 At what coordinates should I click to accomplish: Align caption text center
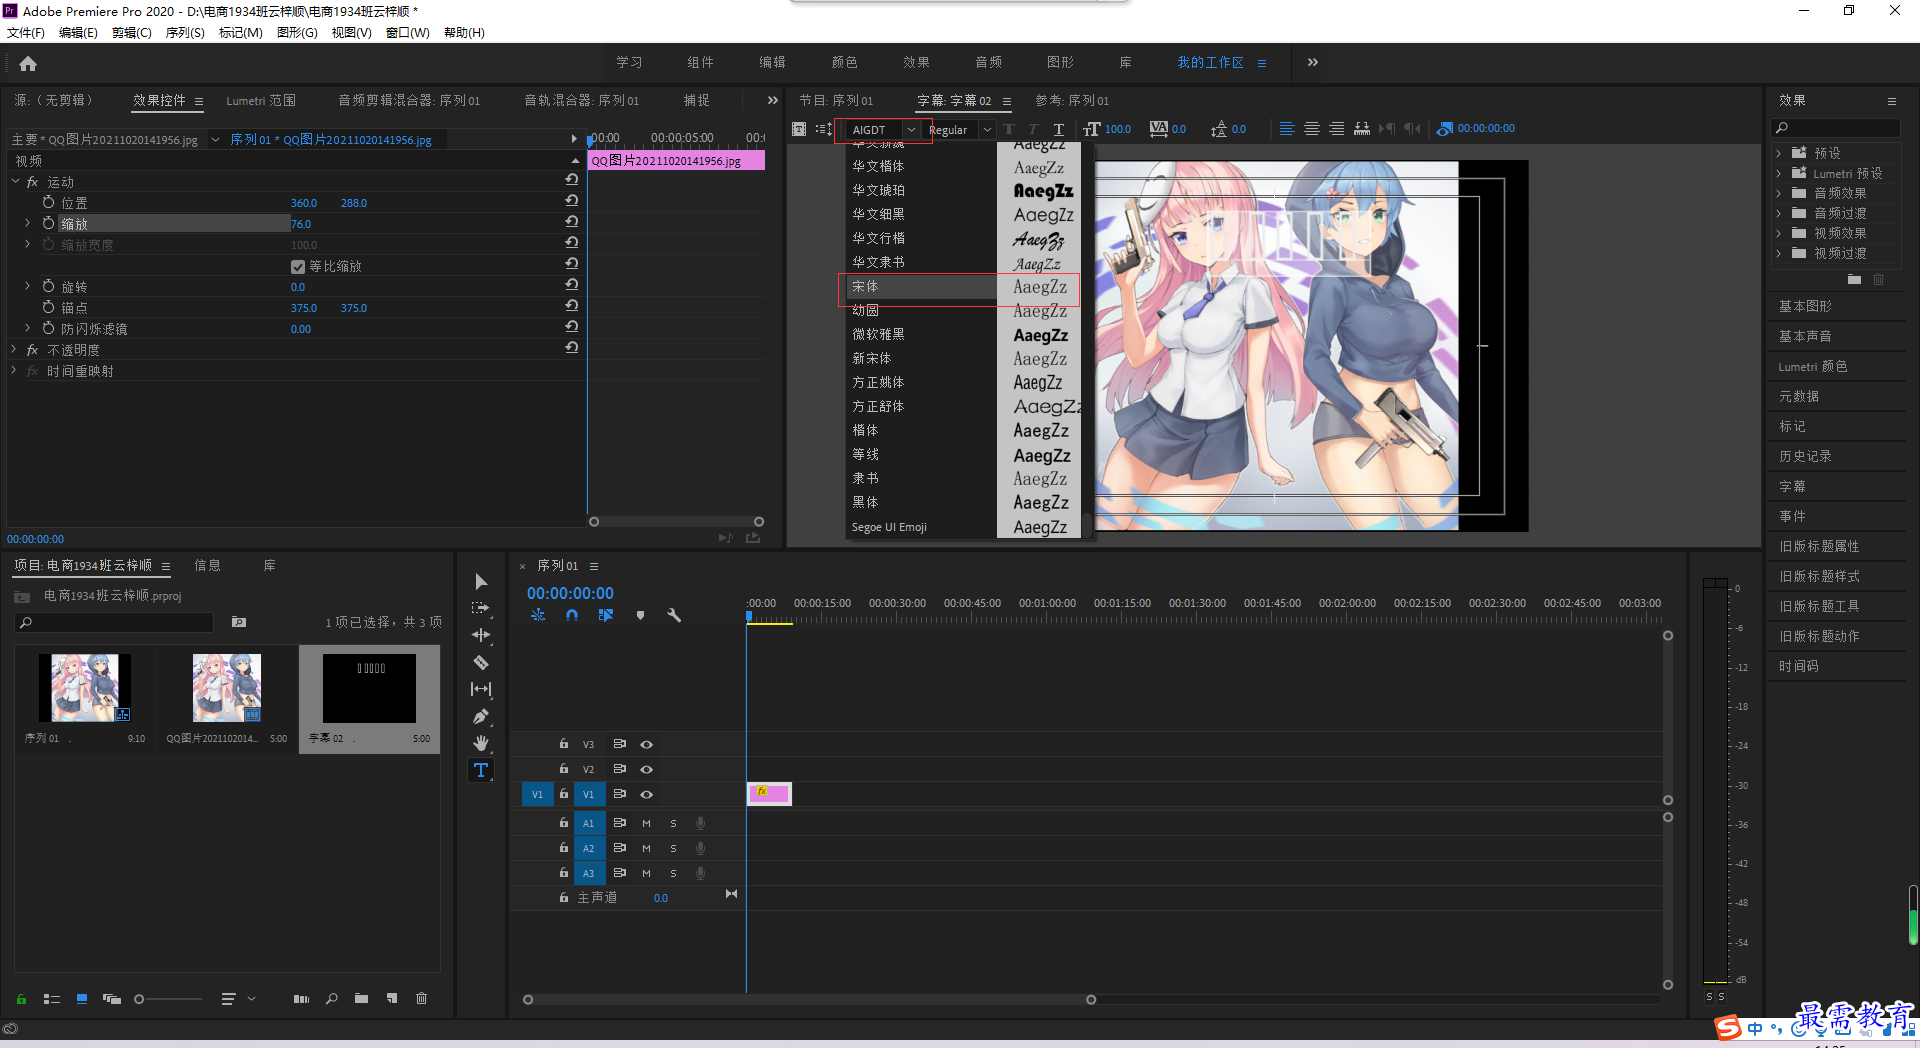(1312, 129)
